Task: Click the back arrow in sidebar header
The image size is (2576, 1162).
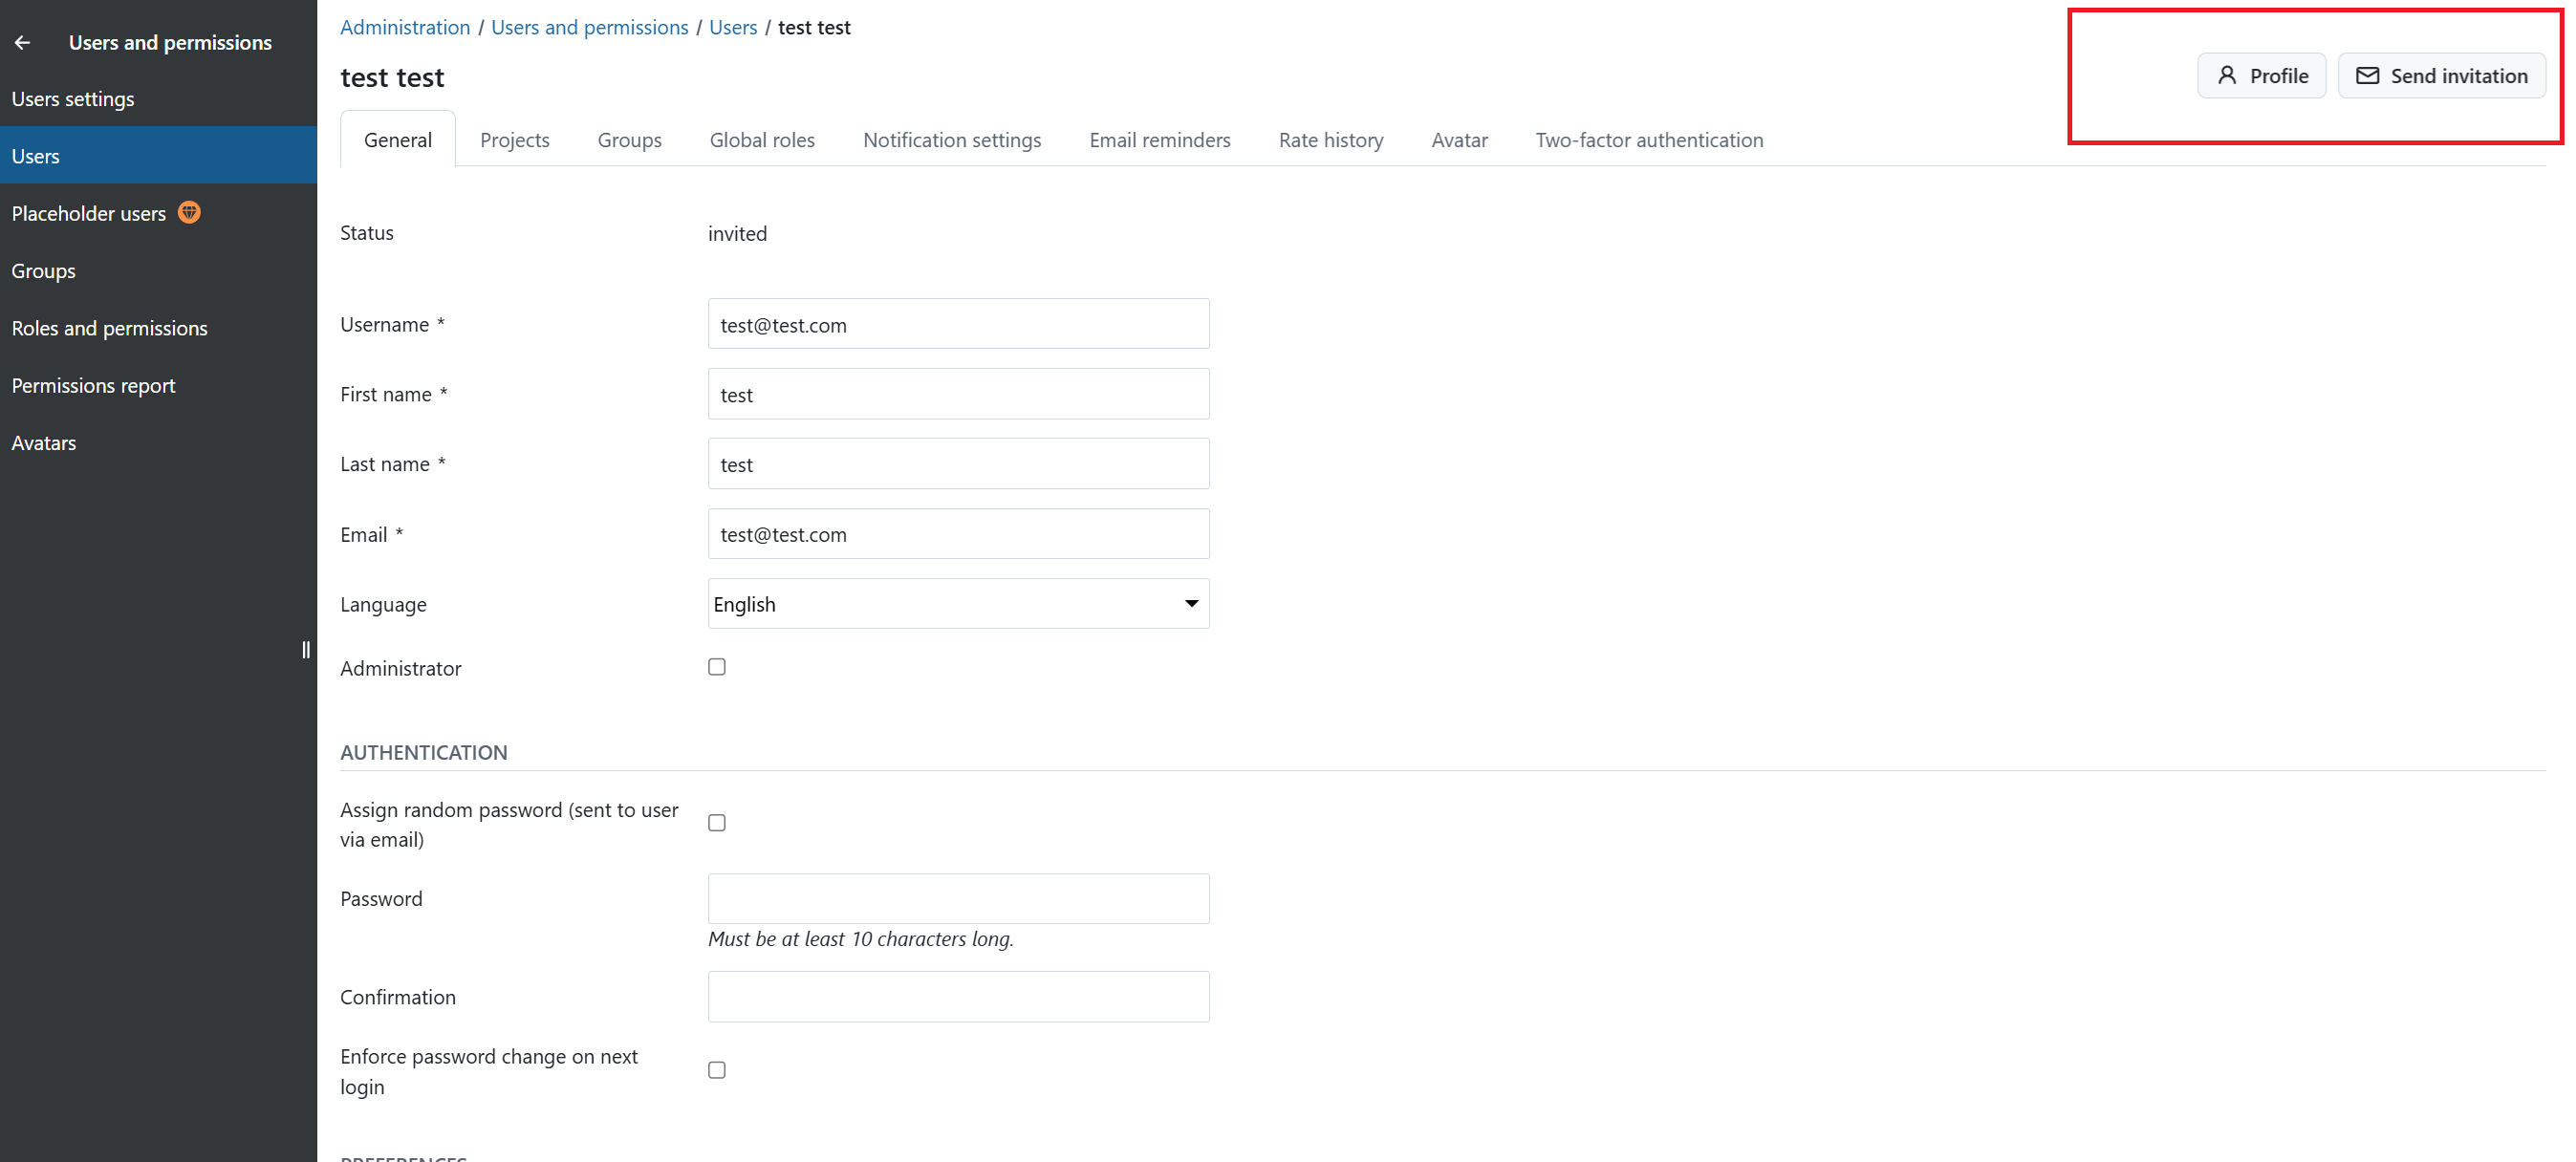Action: [x=22, y=42]
